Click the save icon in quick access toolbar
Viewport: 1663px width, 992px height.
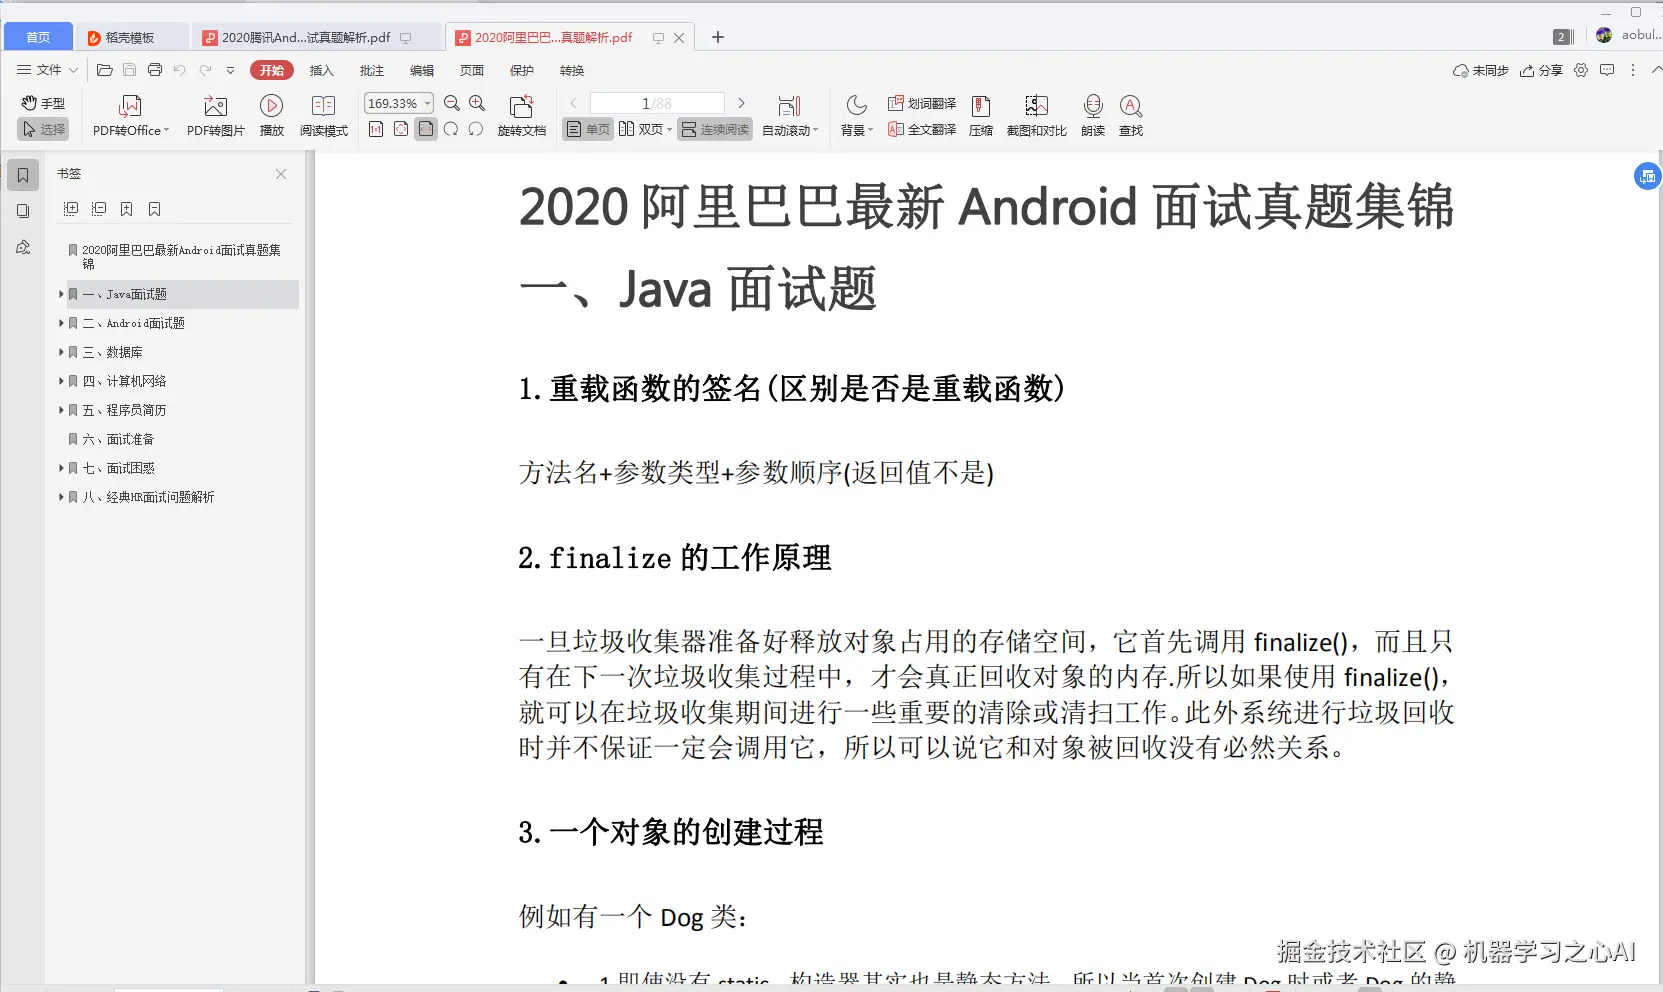[129, 70]
